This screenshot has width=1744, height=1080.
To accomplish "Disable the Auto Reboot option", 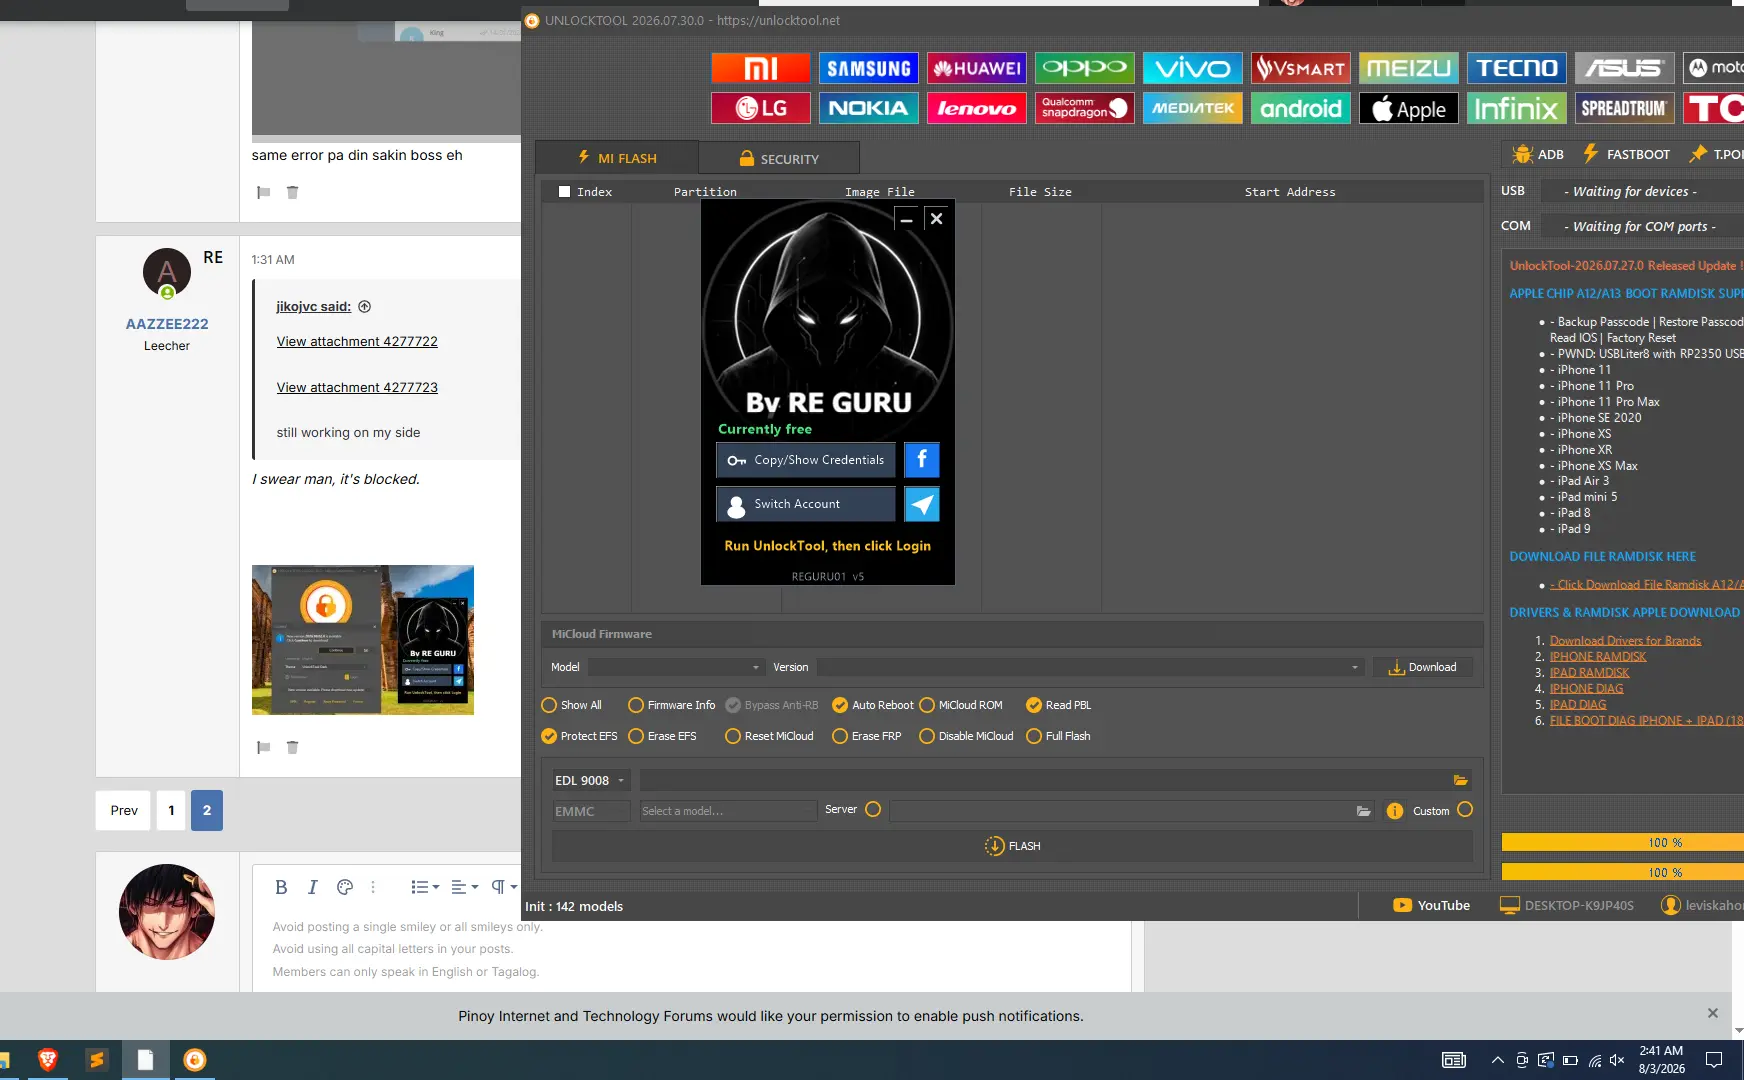I will [x=872, y=705].
